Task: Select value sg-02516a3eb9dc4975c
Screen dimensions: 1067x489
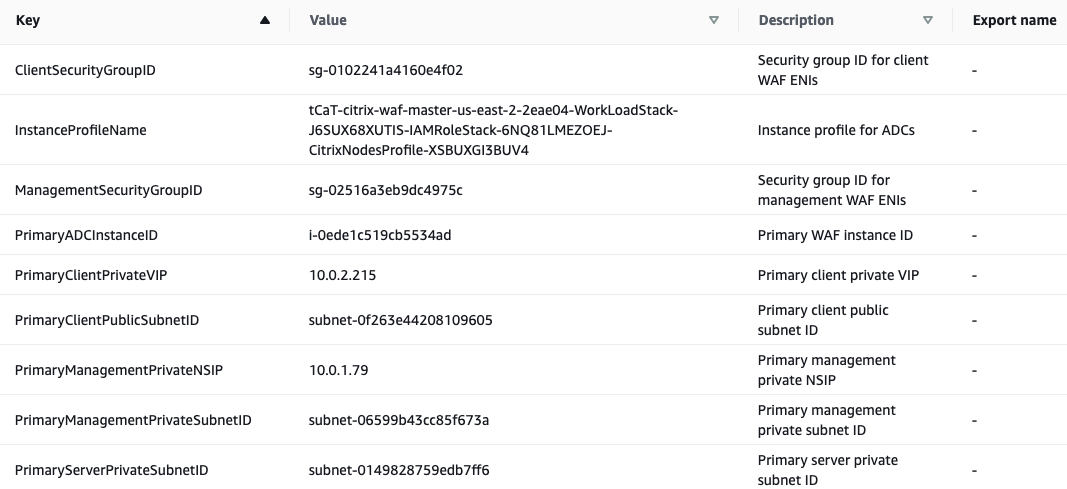Action: tap(385, 190)
